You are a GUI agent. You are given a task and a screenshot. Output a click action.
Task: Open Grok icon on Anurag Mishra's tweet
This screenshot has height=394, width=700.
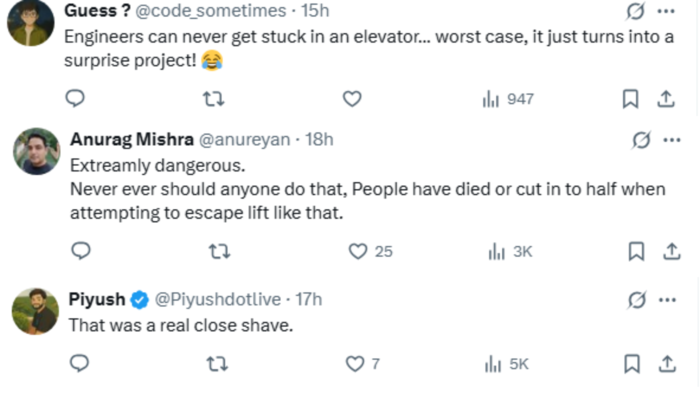pos(641,140)
